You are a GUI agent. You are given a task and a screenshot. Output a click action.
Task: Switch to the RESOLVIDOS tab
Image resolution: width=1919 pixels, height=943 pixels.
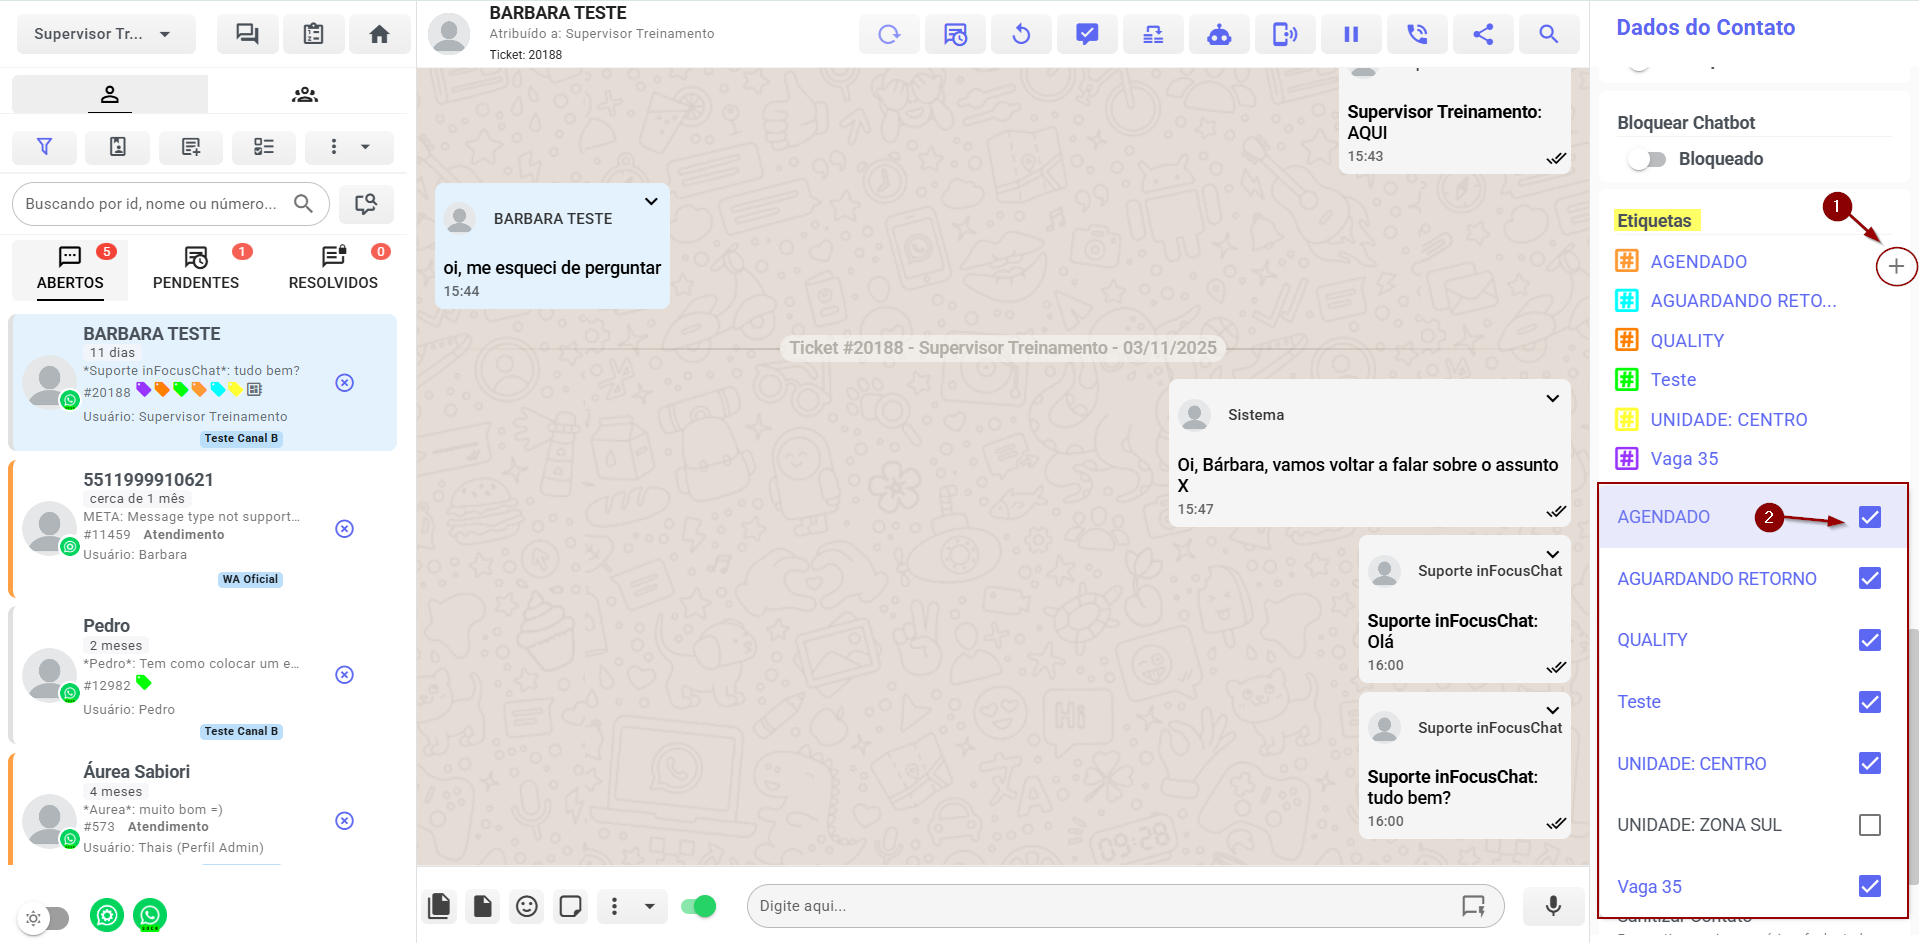333,268
